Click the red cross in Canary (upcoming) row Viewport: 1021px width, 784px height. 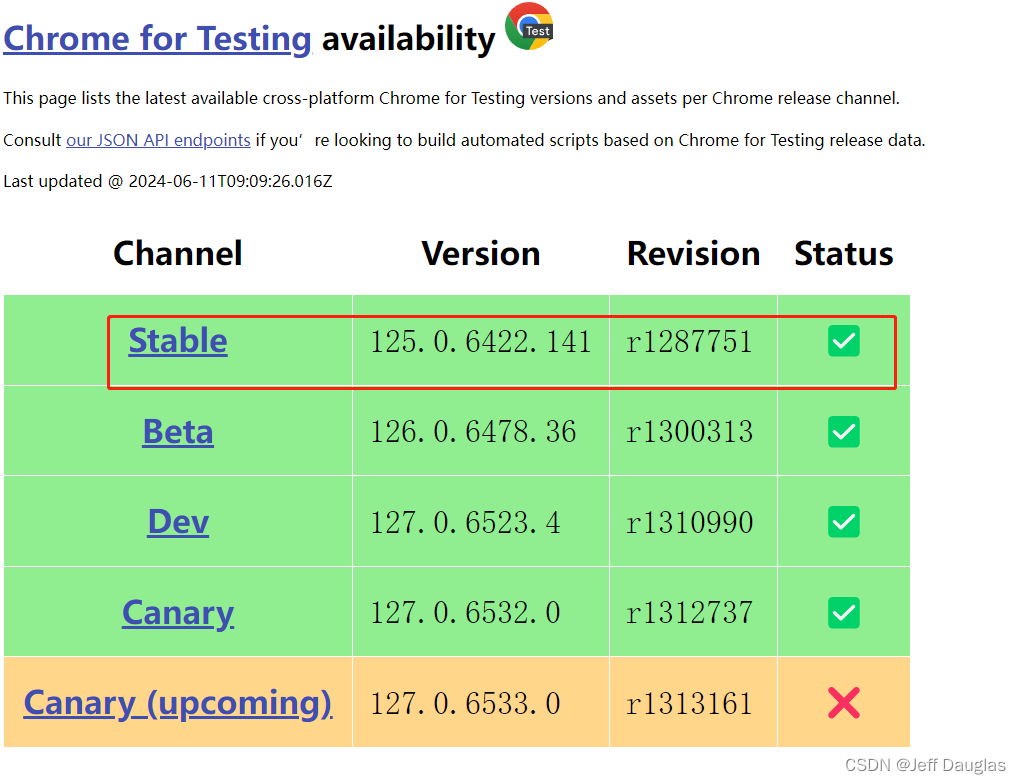pyautogui.click(x=844, y=703)
